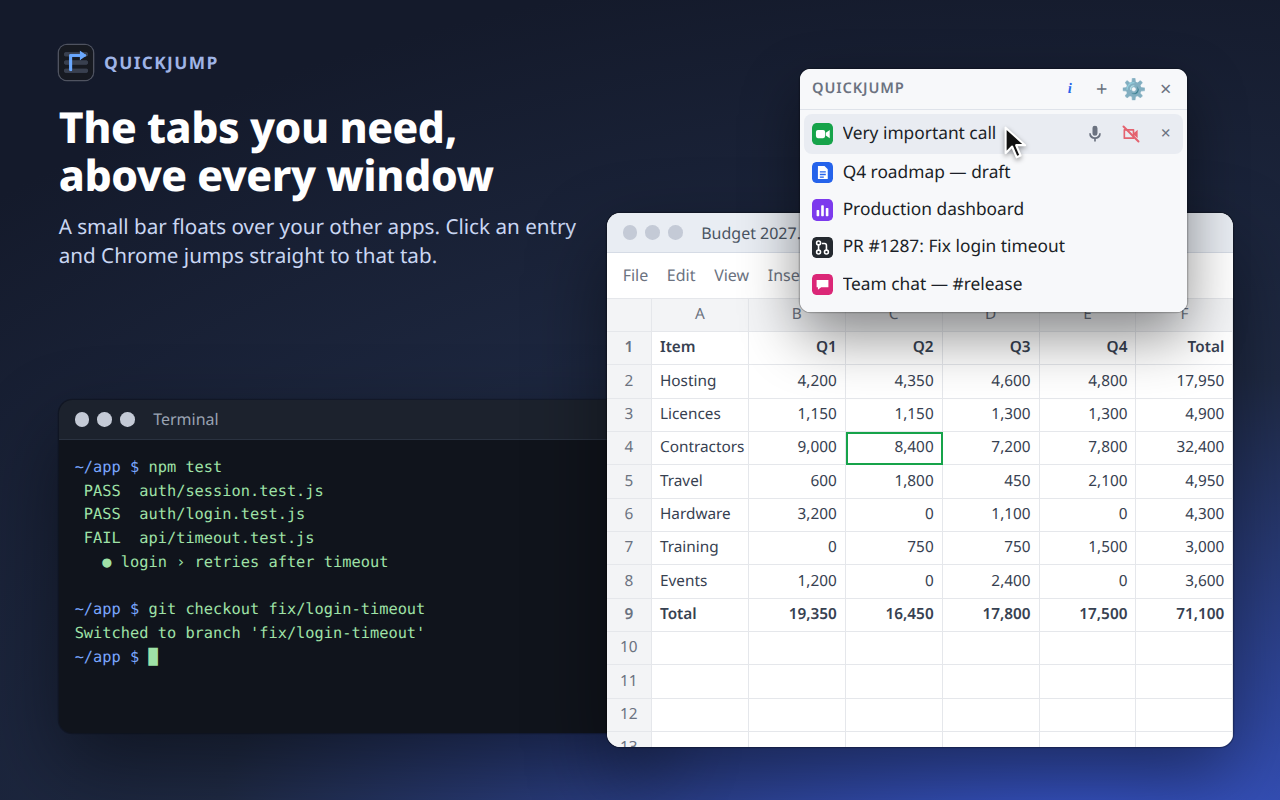Jump to PR #1287: Fix login timeout
The image size is (1280, 800).
tap(993, 247)
